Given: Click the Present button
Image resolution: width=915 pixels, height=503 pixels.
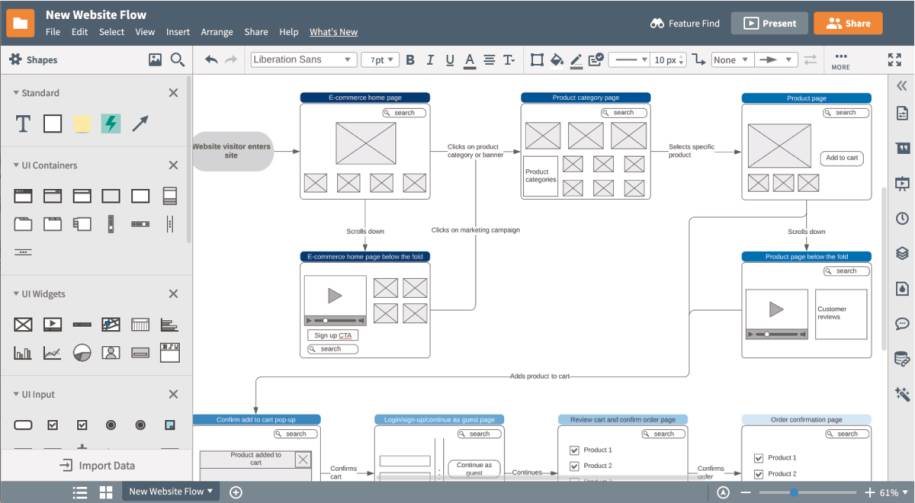Looking at the screenshot, I should click(770, 23).
